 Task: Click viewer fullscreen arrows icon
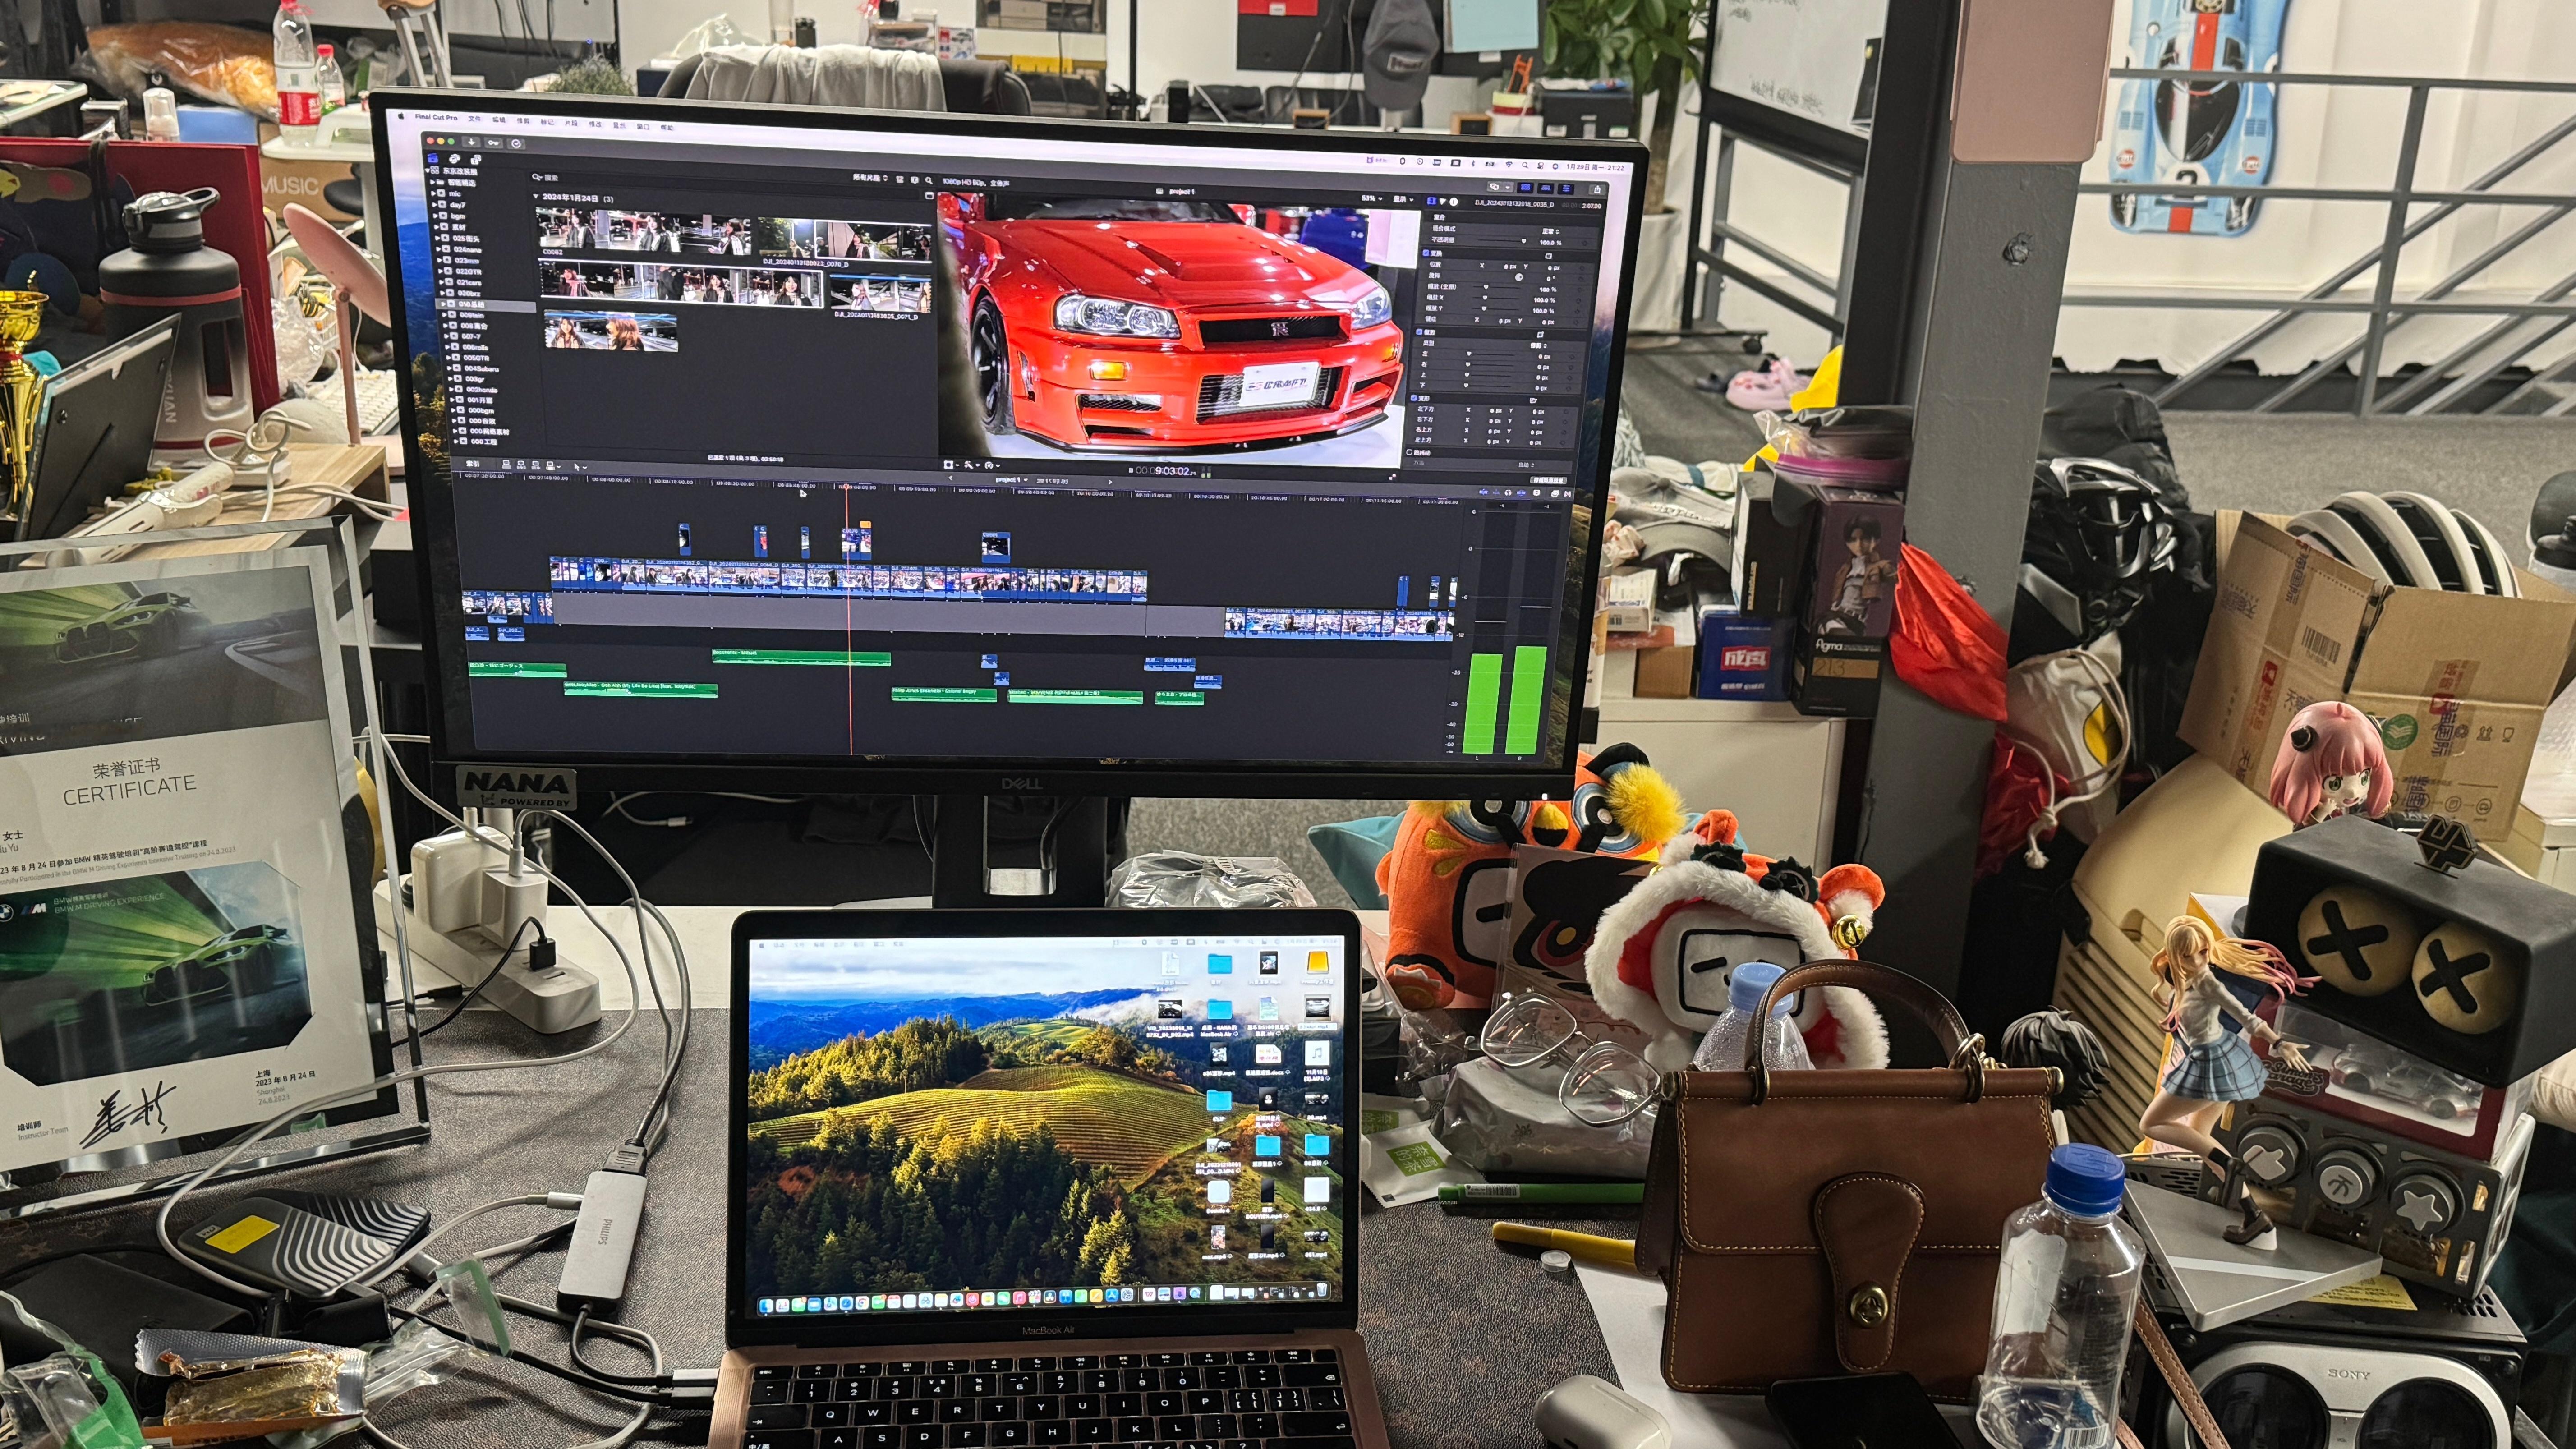[x=1393, y=477]
